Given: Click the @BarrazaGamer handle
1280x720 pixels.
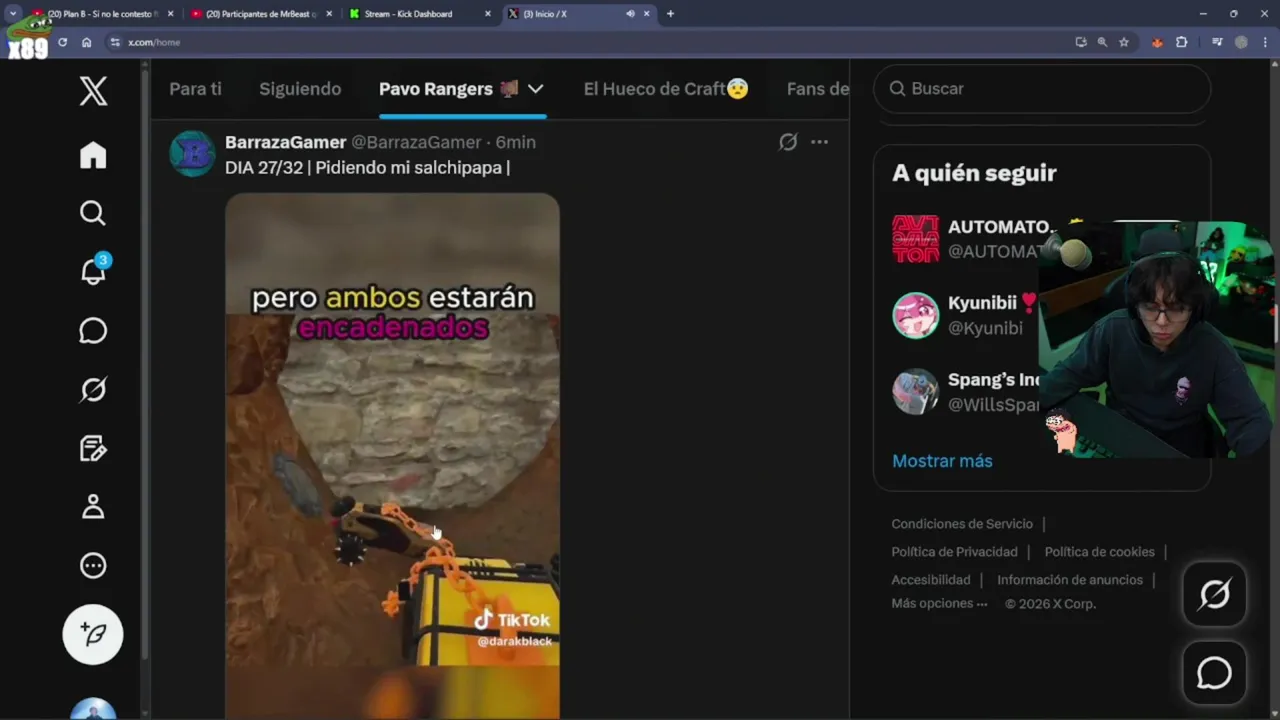Looking at the screenshot, I should coord(416,142).
